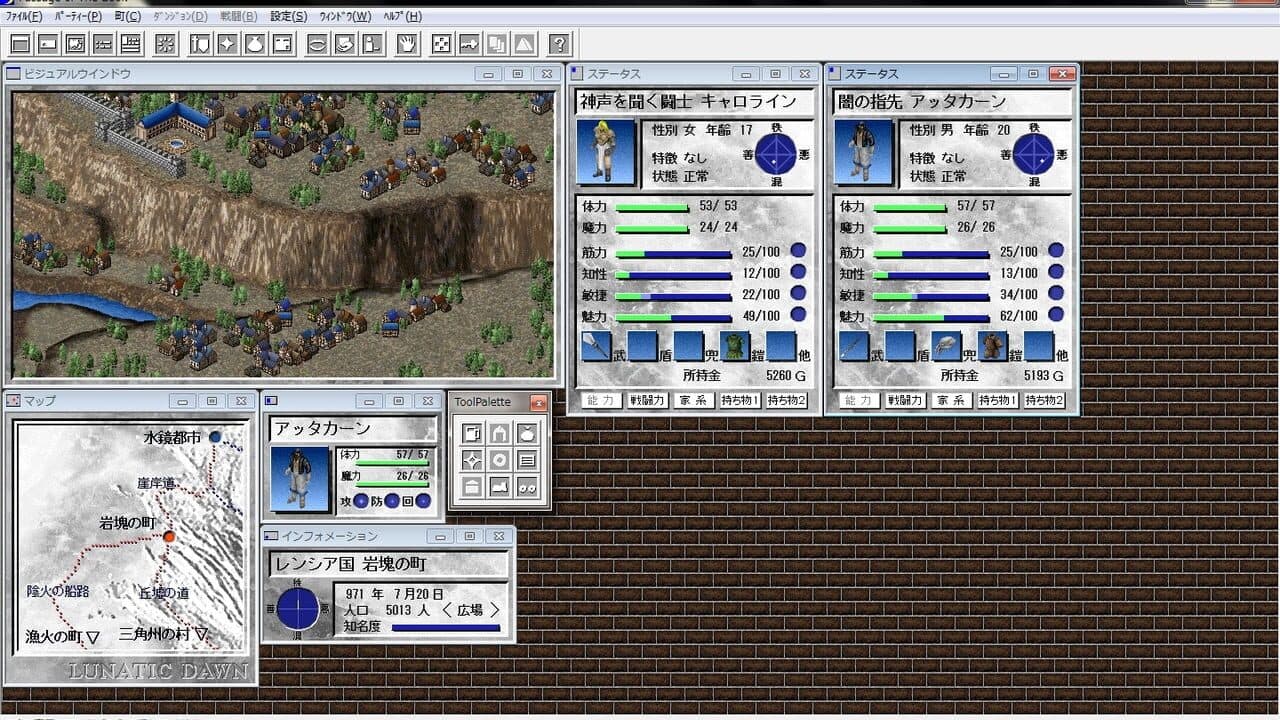The width and height of the screenshot is (1280, 720).
Task: Toggle the orb beside Caroline's 魅力 stat
Action: [x=798, y=315]
